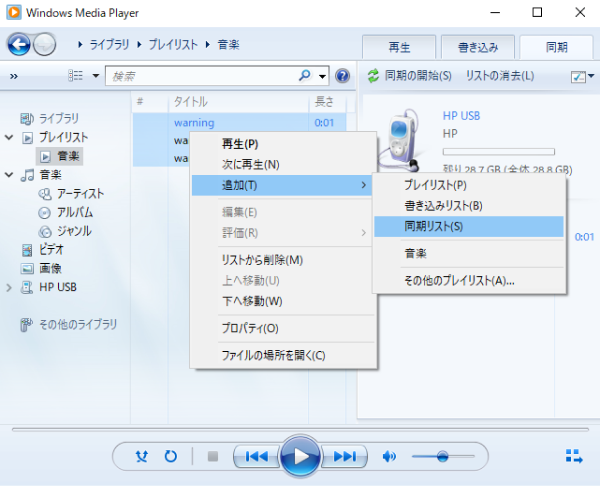The height and width of the screenshot is (486, 600).
Task: Click the large Play button
Action: [300, 456]
